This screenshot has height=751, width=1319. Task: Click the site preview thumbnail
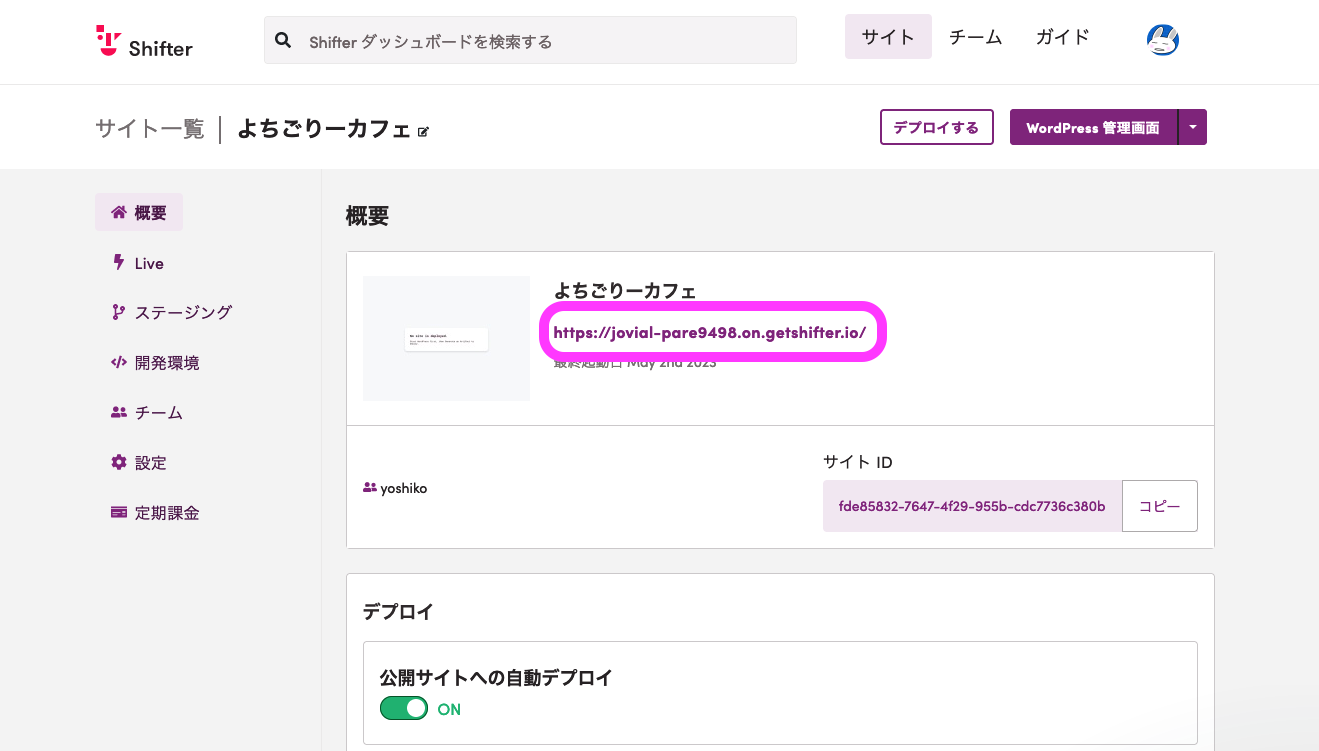(446, 338)
